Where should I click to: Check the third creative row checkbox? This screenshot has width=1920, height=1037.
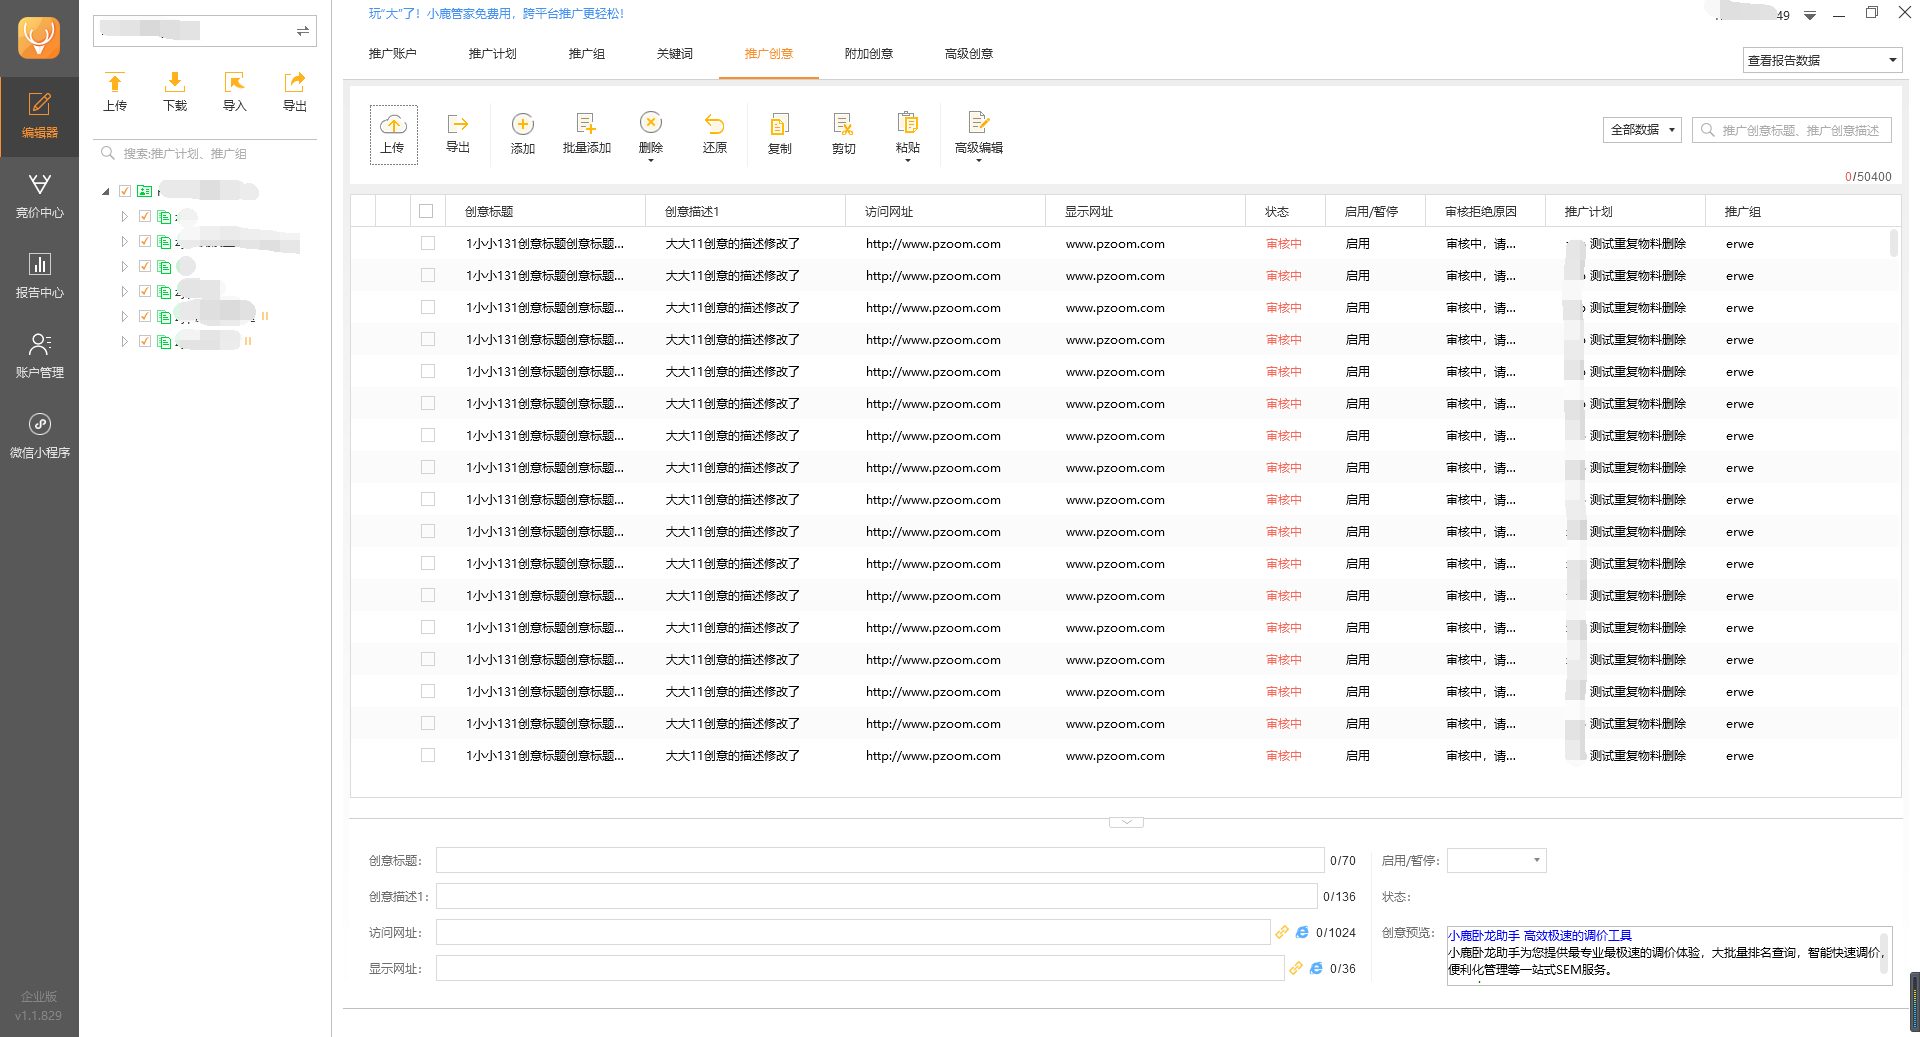[x=428, y=307]
